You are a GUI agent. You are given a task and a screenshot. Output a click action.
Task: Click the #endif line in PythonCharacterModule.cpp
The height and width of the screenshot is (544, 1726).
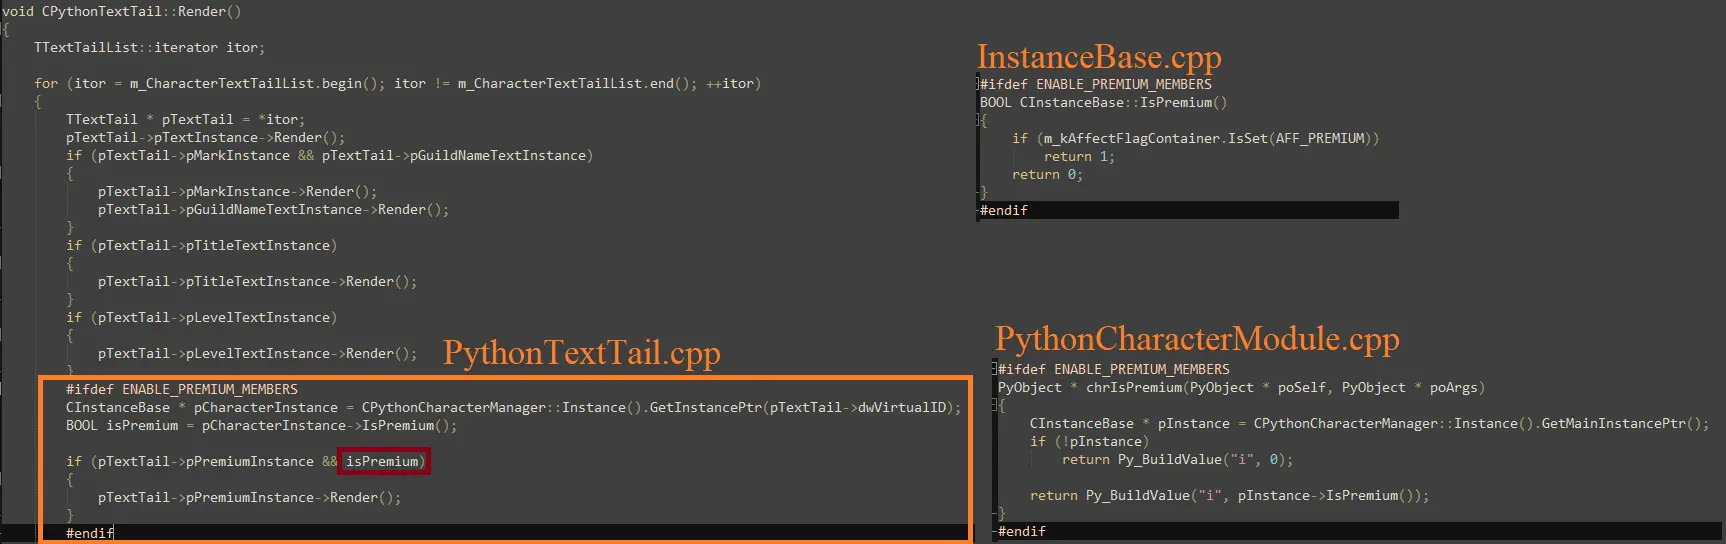(x=1021, y=532)
